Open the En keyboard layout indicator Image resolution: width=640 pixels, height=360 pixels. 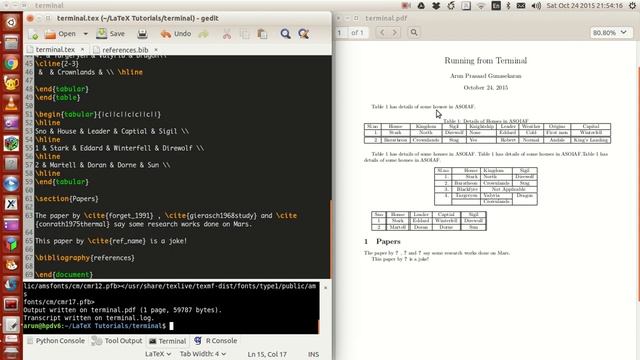point(496,6)
